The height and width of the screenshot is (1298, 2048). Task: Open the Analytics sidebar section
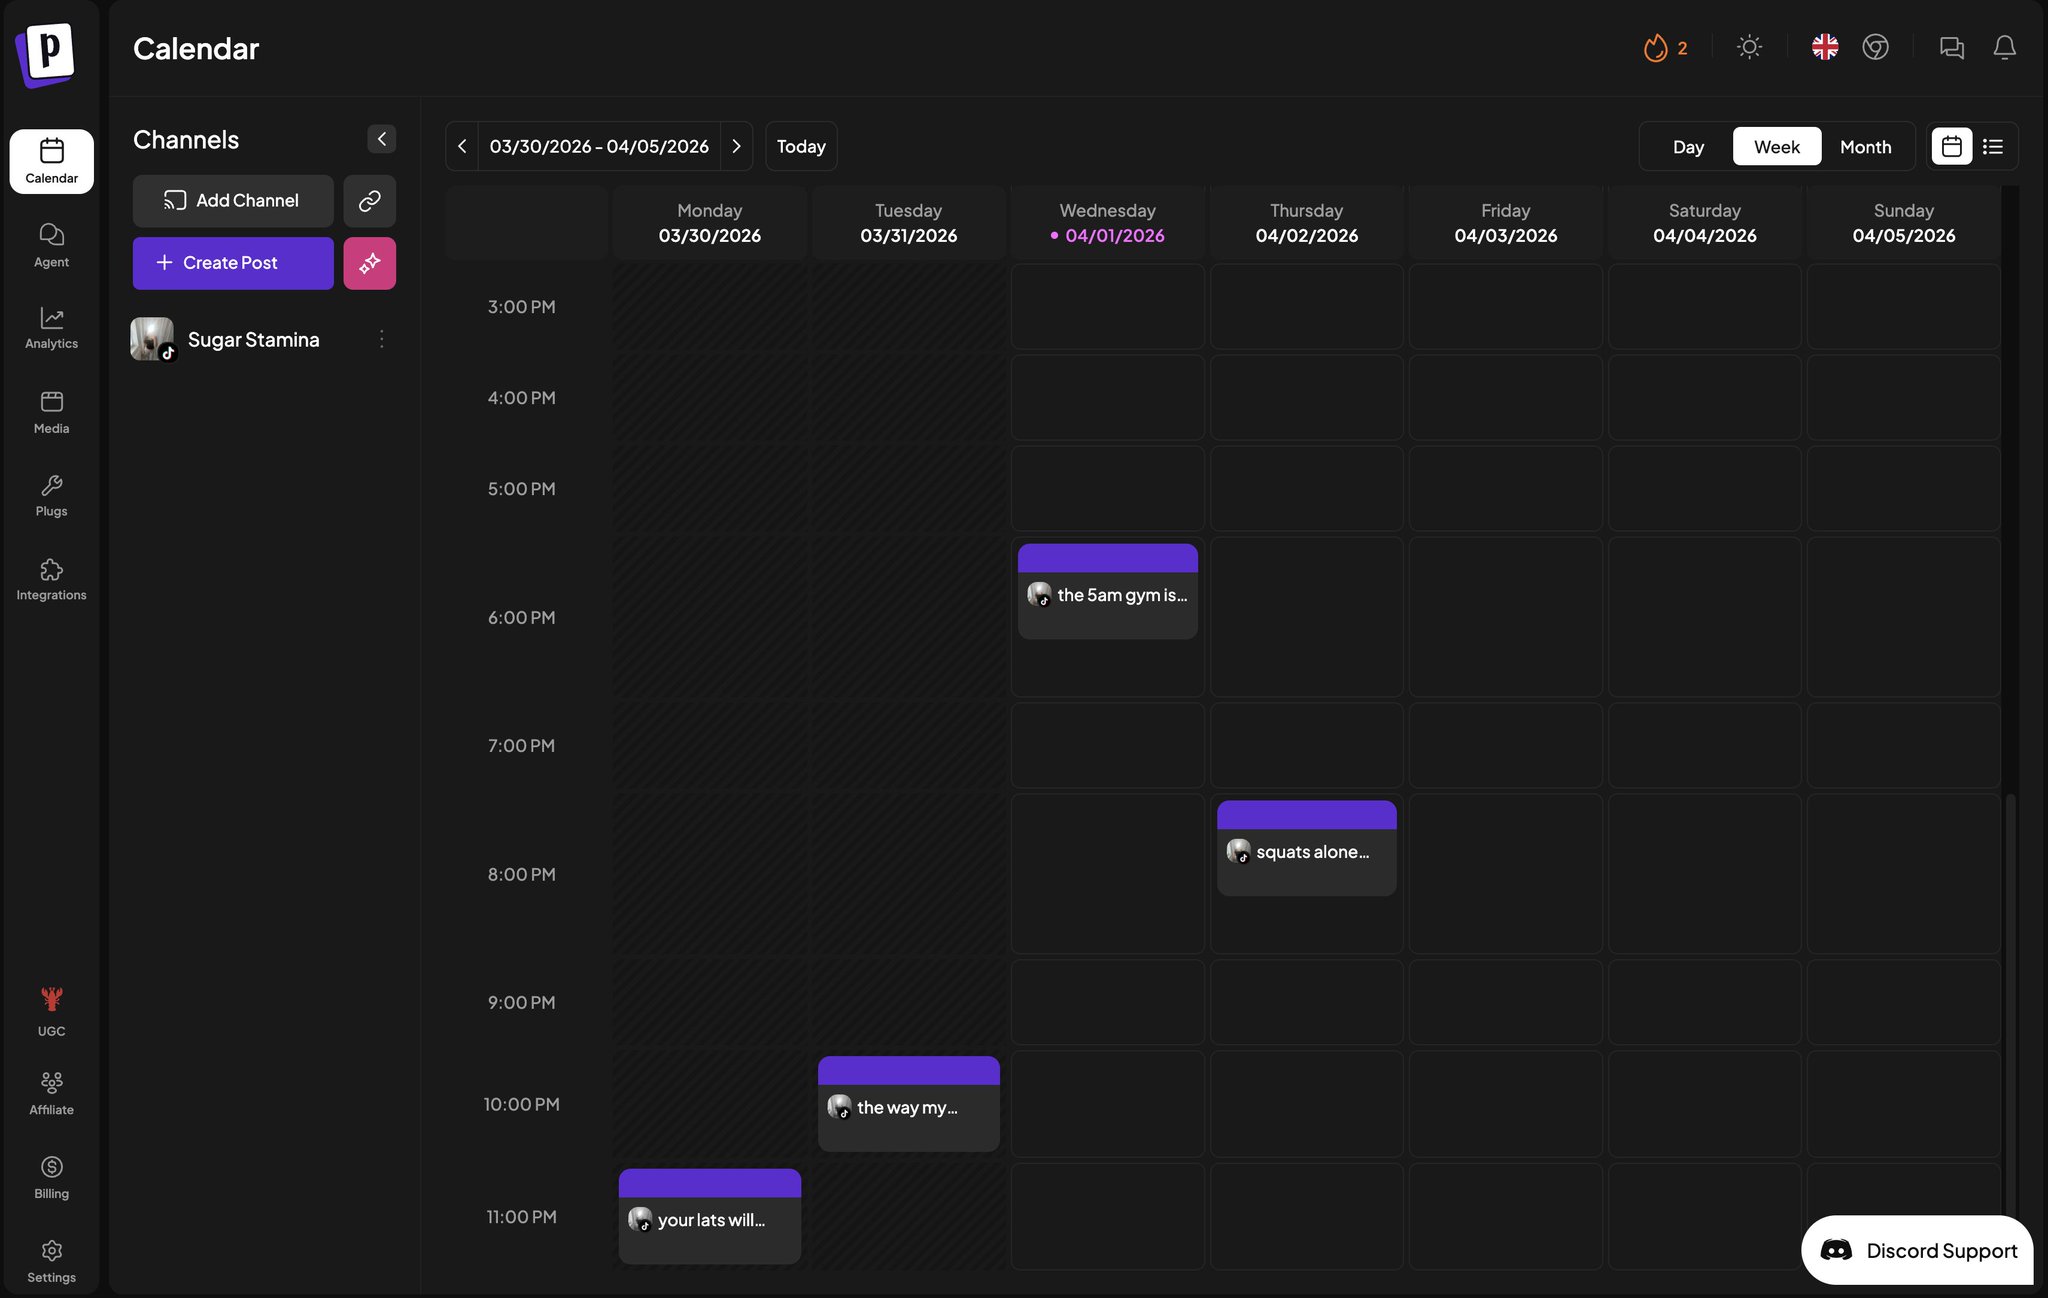tap(51, 328)
